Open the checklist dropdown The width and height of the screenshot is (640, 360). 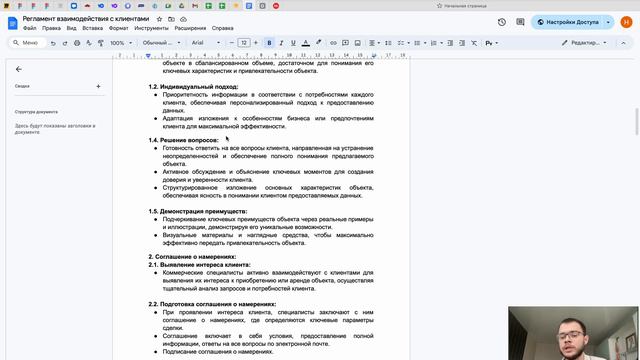pyautogui.click(x=403, y=43)
